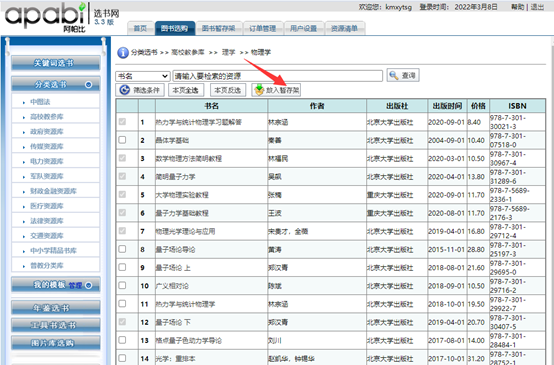Check the box for row 2 晶体学基础
This screenshot has width=554, height=365.
[x=122, y=140]
